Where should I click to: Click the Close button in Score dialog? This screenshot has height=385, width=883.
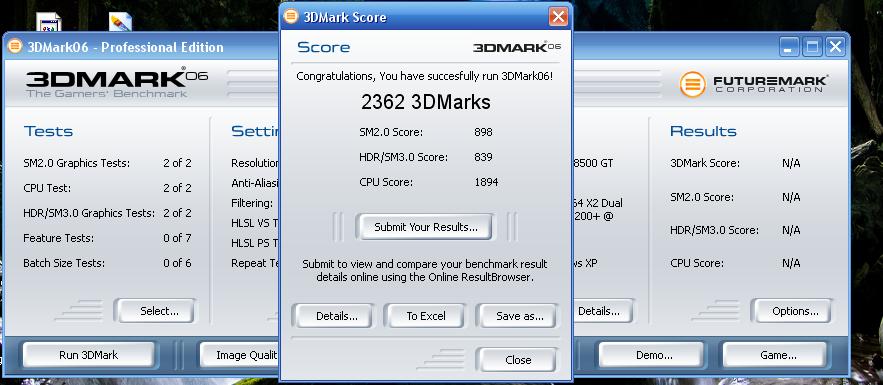[x=518, y=360]
